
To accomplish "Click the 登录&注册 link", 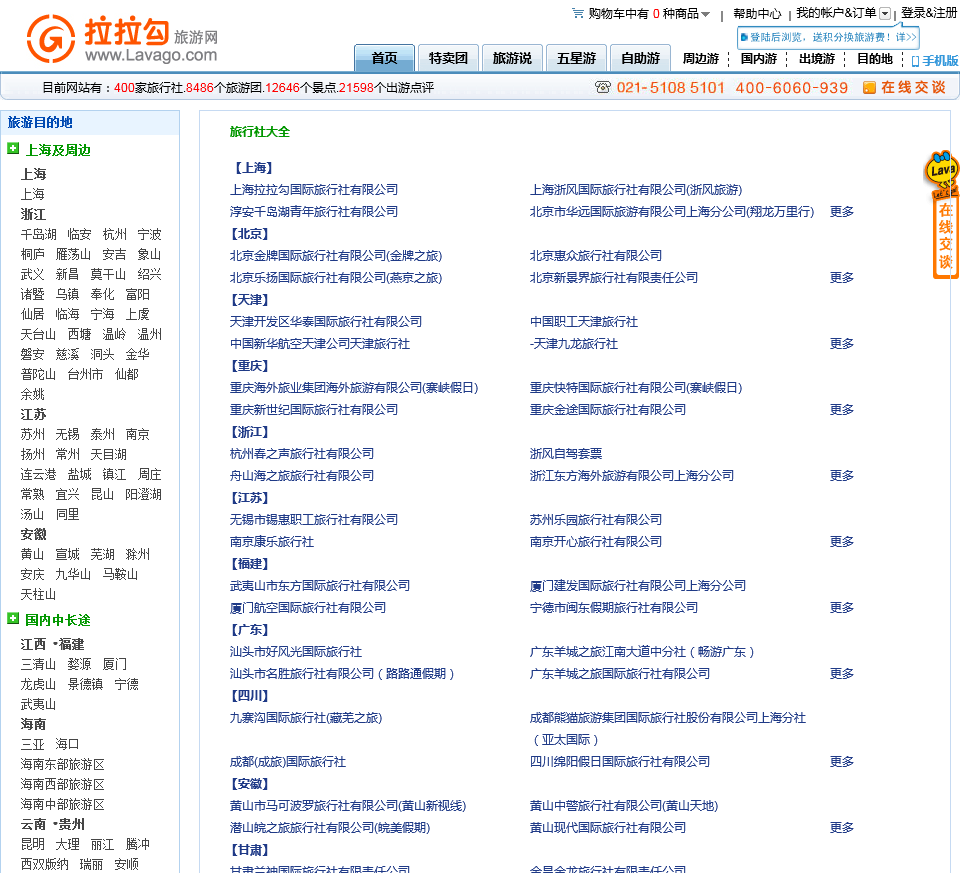I will point(929,13).
